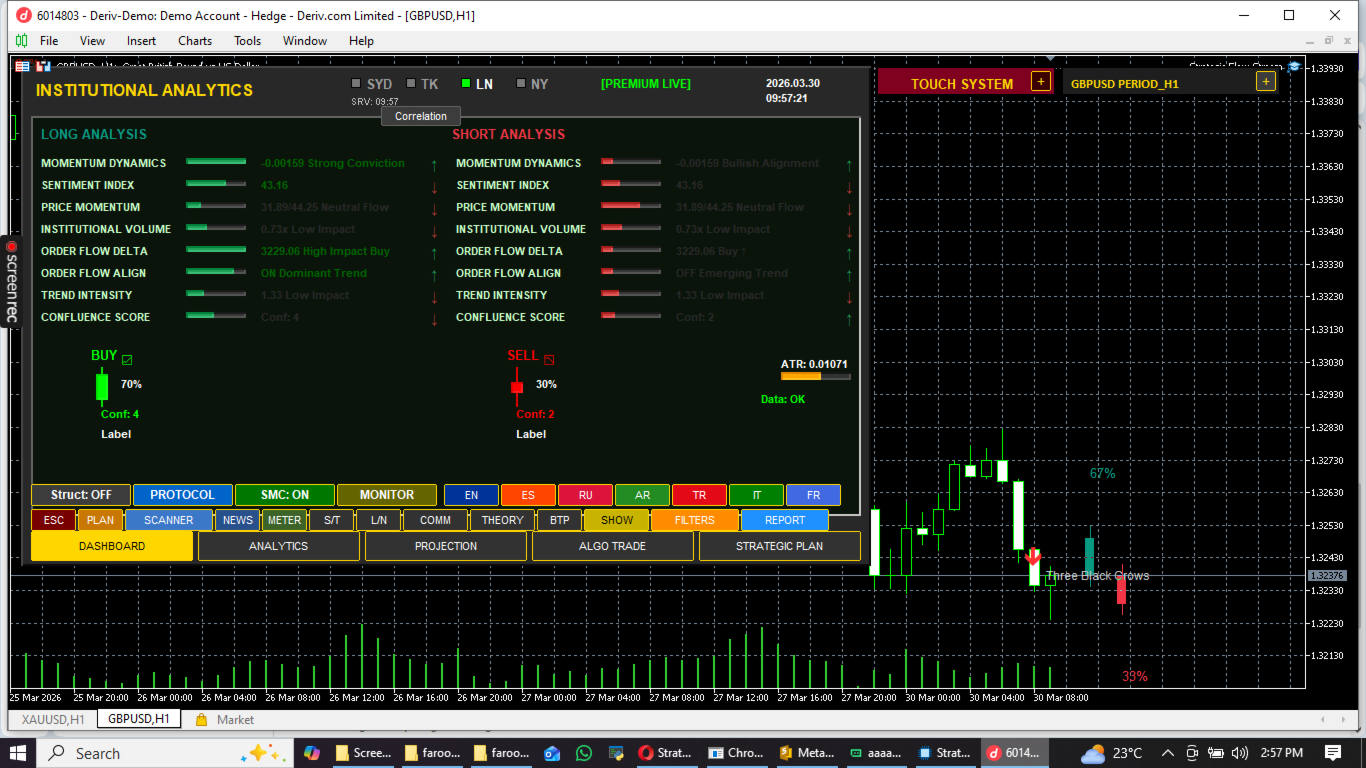Image resolution: width=1366 pixels, height=768 pixels.
Task: Open the screenrec side widget
Action: click(11, 280)
